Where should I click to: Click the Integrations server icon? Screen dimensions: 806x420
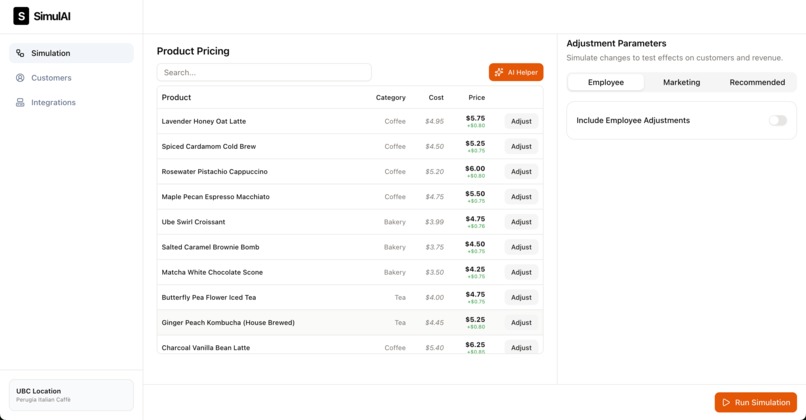click(x=20, y=102)
